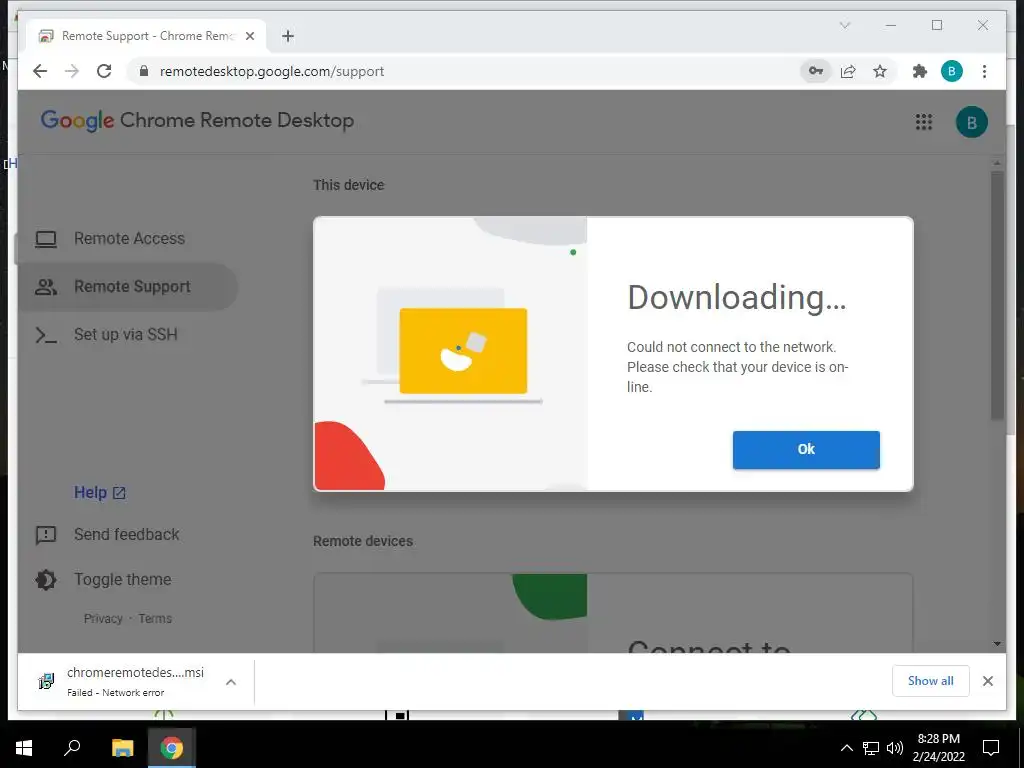
Task: Open the Terms link
Action: point(155,618)
